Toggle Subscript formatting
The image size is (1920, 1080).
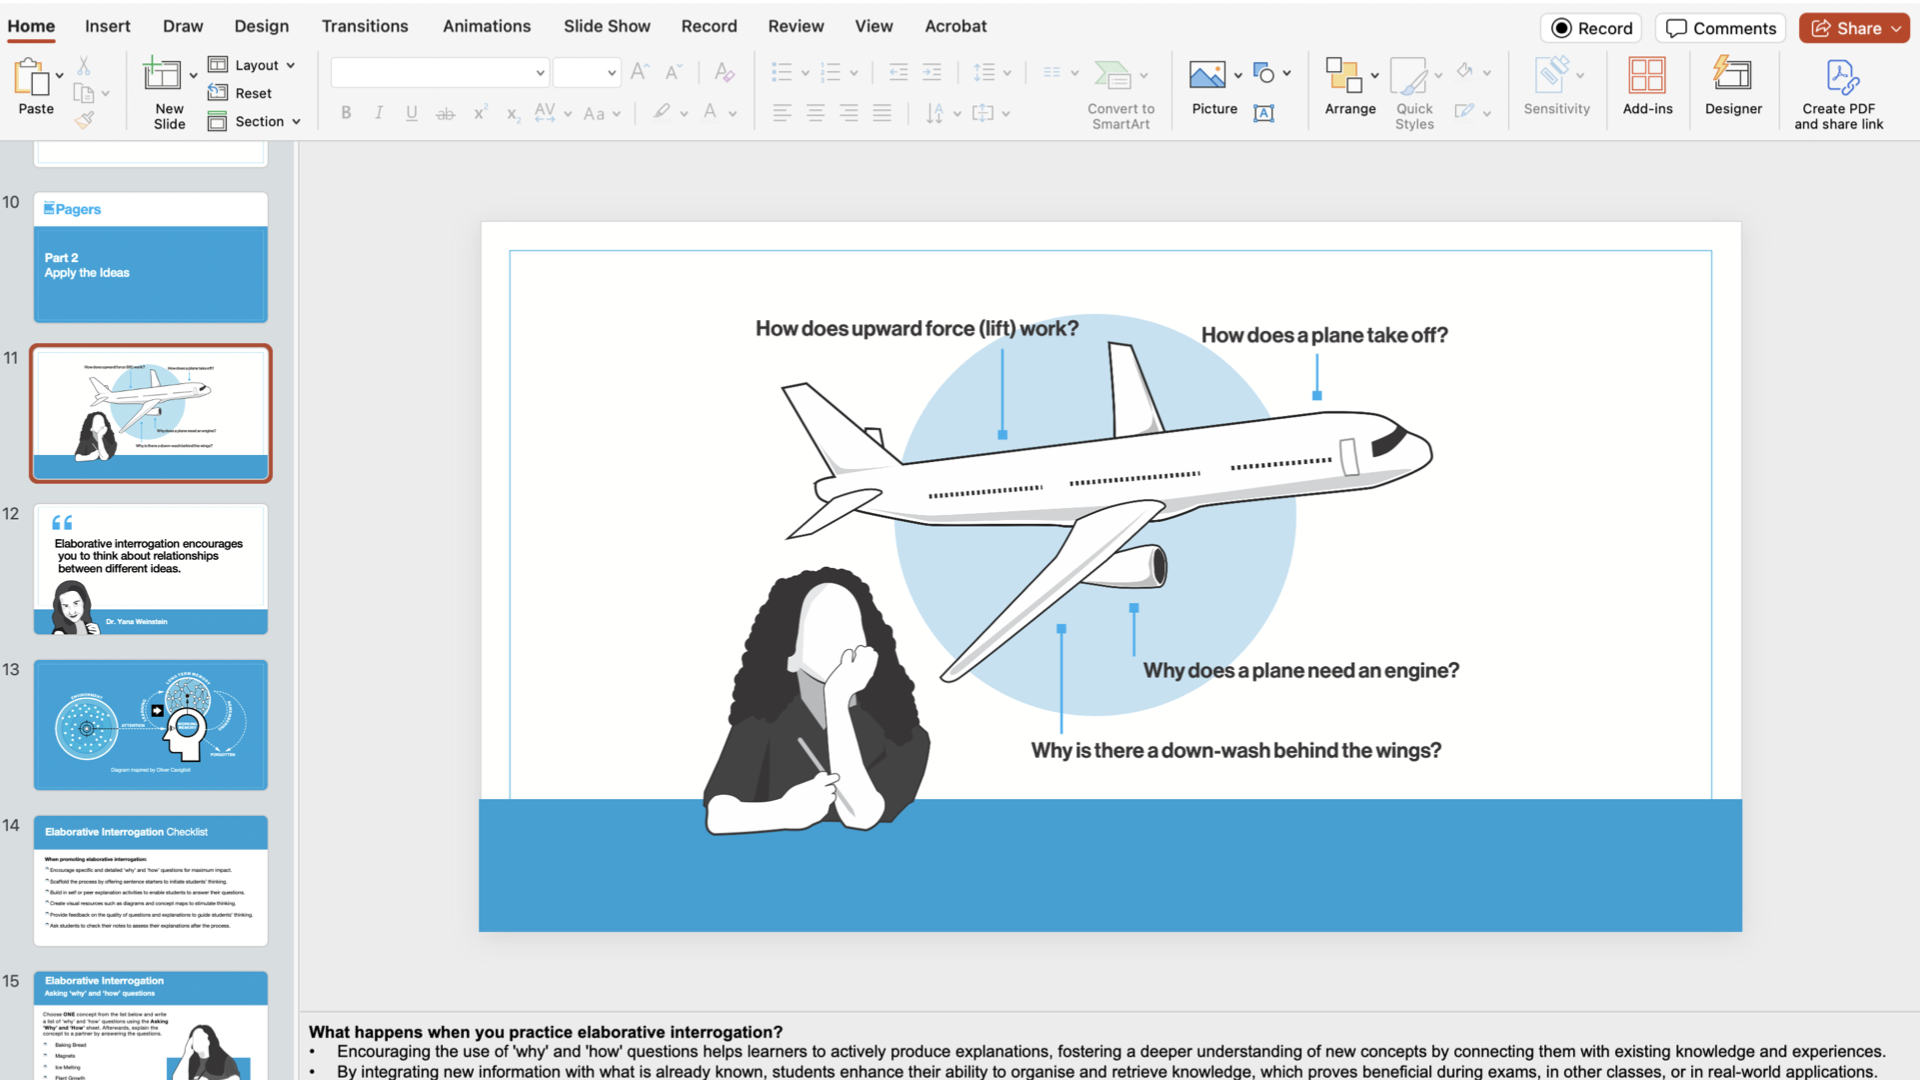coord(513,113)
